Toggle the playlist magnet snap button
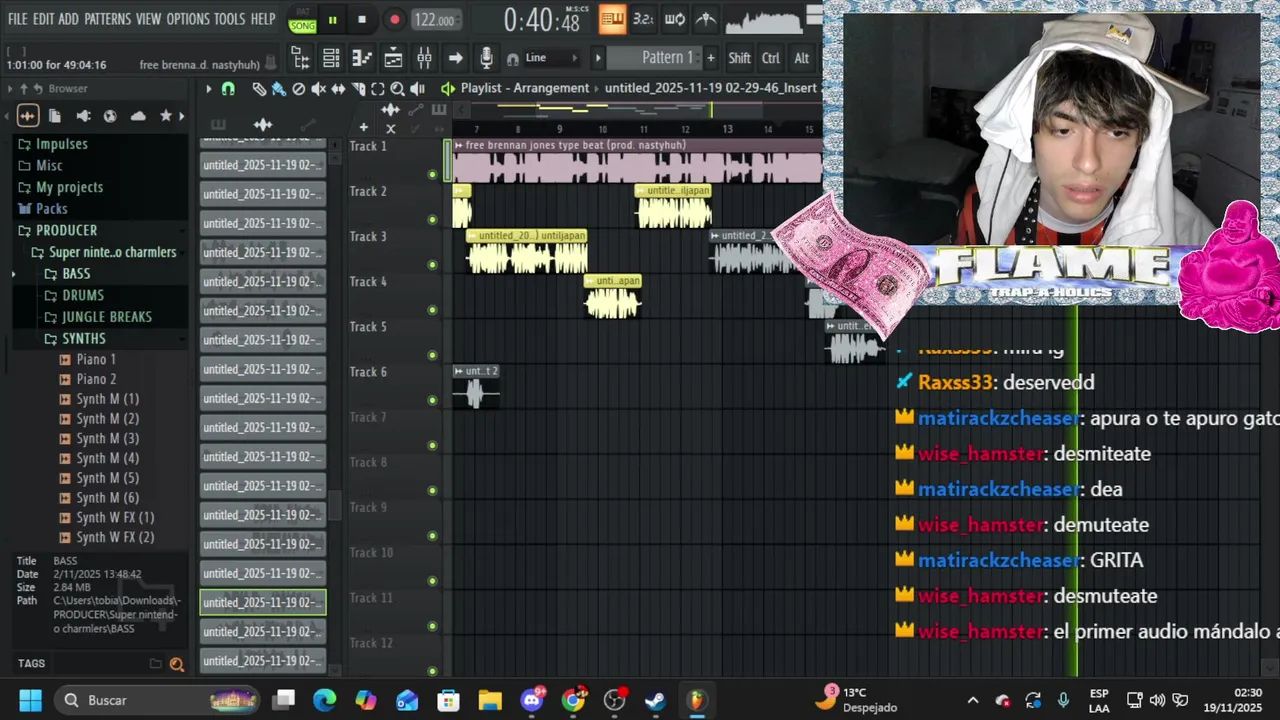This screenshot has width=1280, height=720. click(228, 89)
